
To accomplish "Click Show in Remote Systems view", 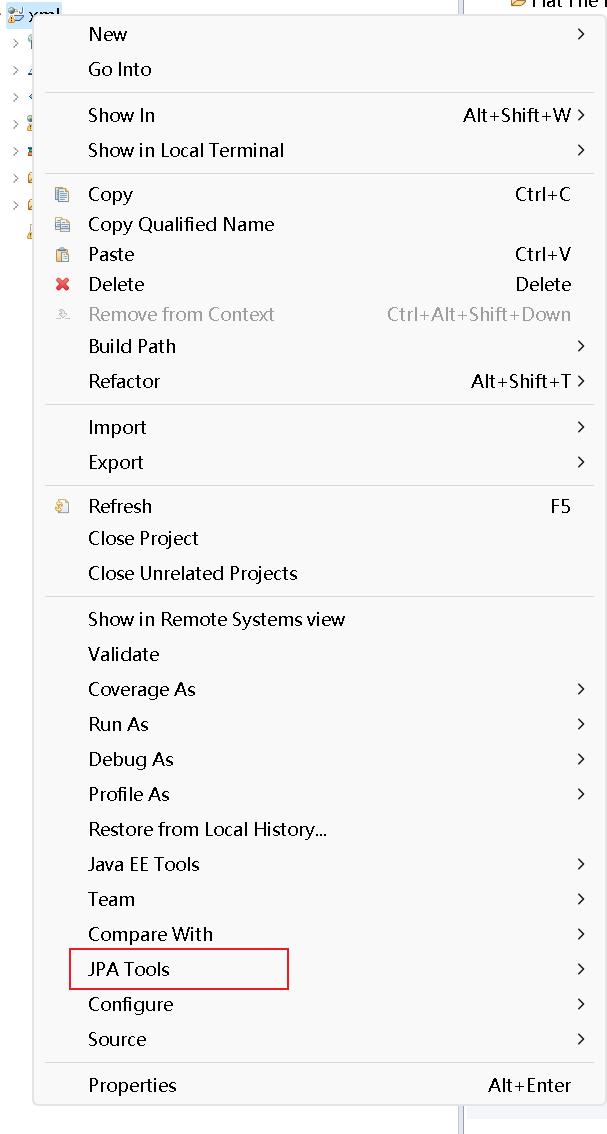I will (216, 620).
